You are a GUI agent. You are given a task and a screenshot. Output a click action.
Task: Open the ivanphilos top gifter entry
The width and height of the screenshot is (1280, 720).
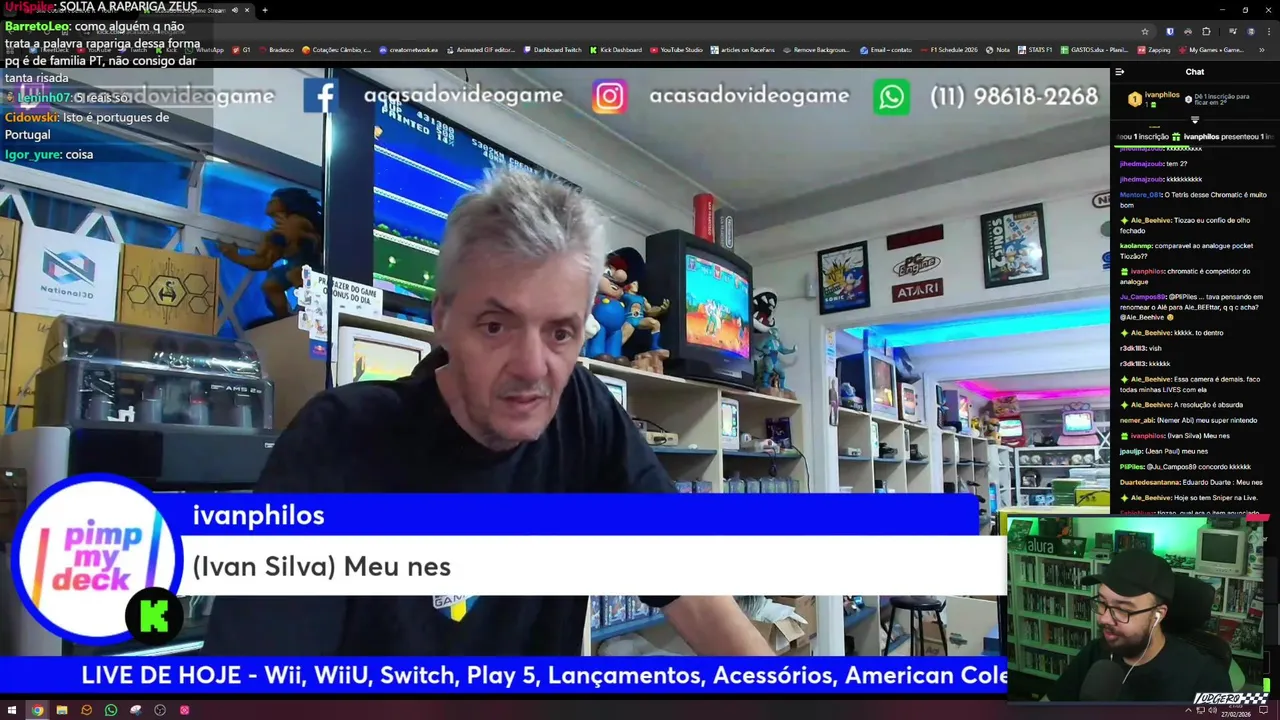click(x=1155, y=98)
